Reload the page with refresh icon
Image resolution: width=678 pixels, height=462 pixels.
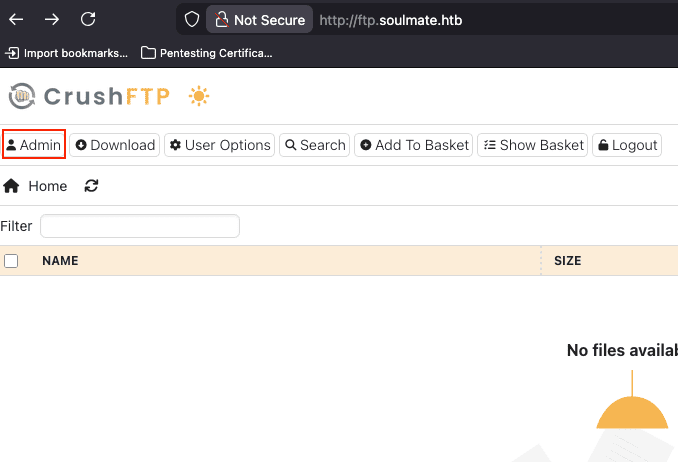(x=88, y=20)
